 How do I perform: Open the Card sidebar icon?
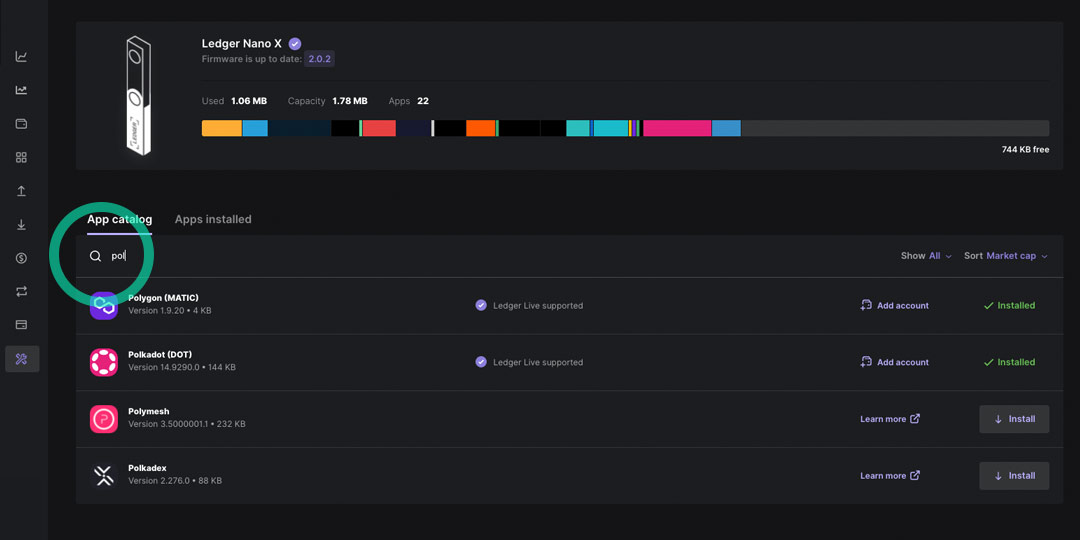(21, 324)
